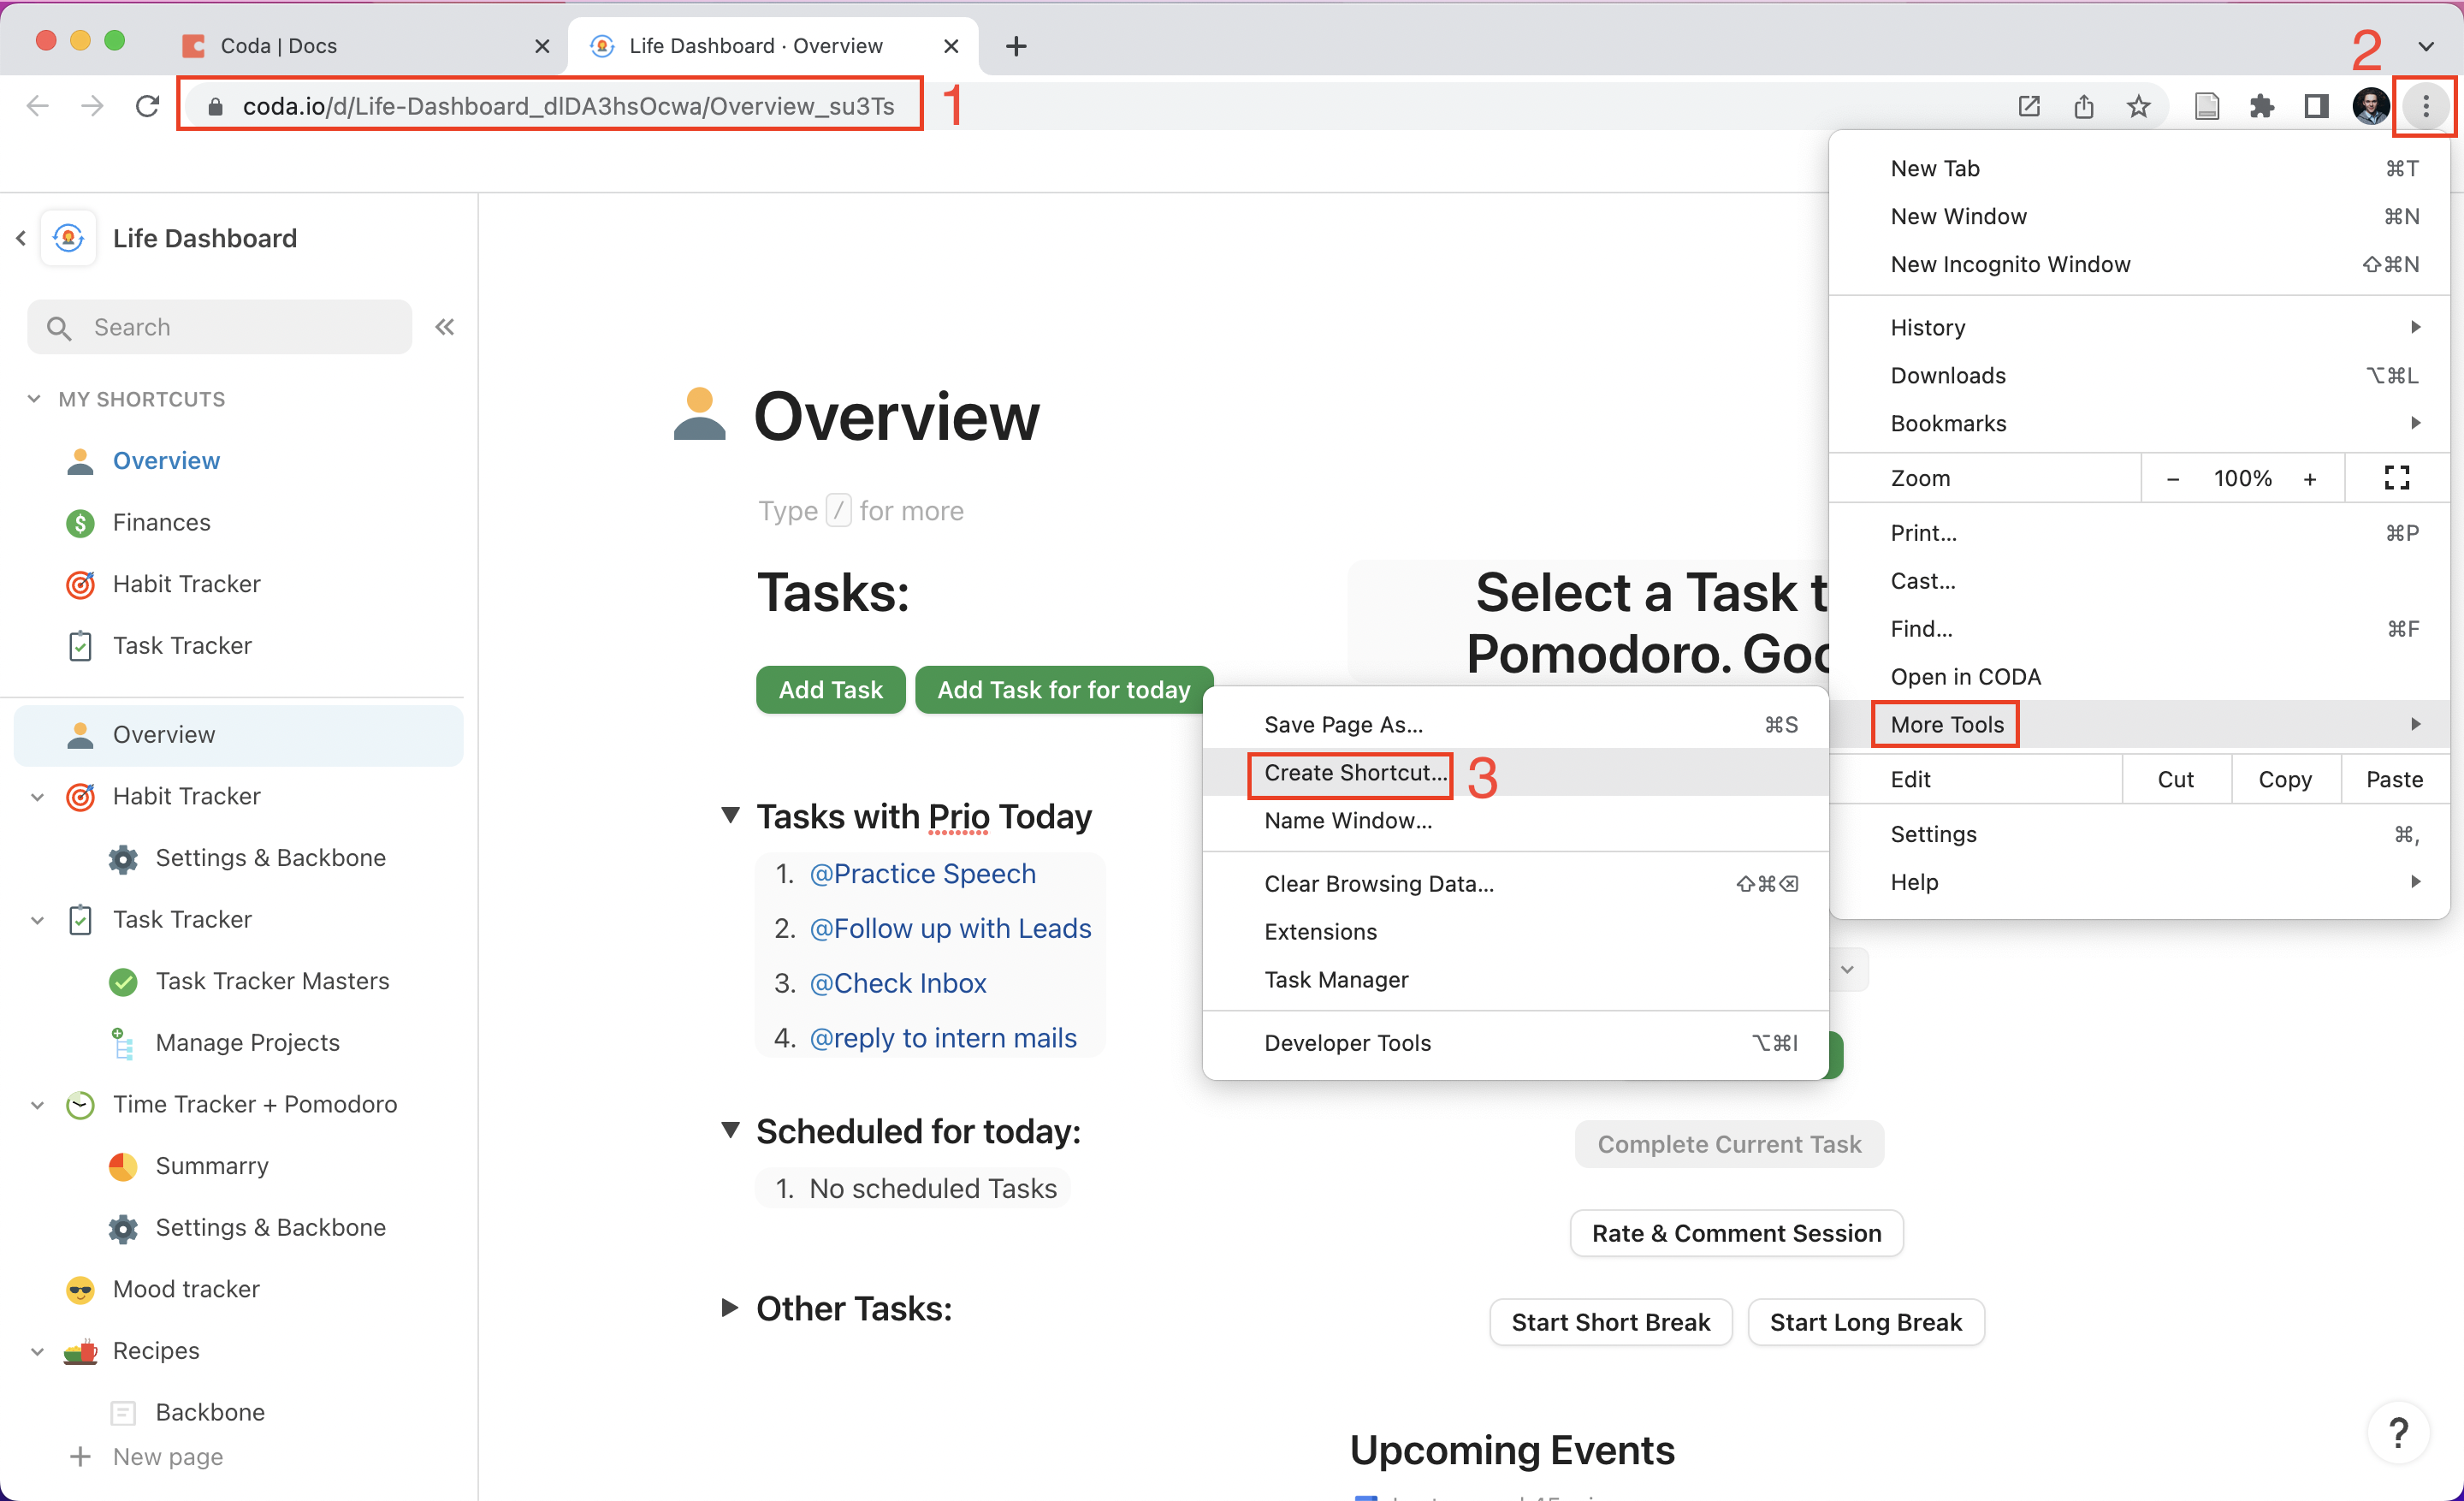This screenshot has height=1501, width=2464.
Task: Click the share page icon
Action: (2084, 106)
